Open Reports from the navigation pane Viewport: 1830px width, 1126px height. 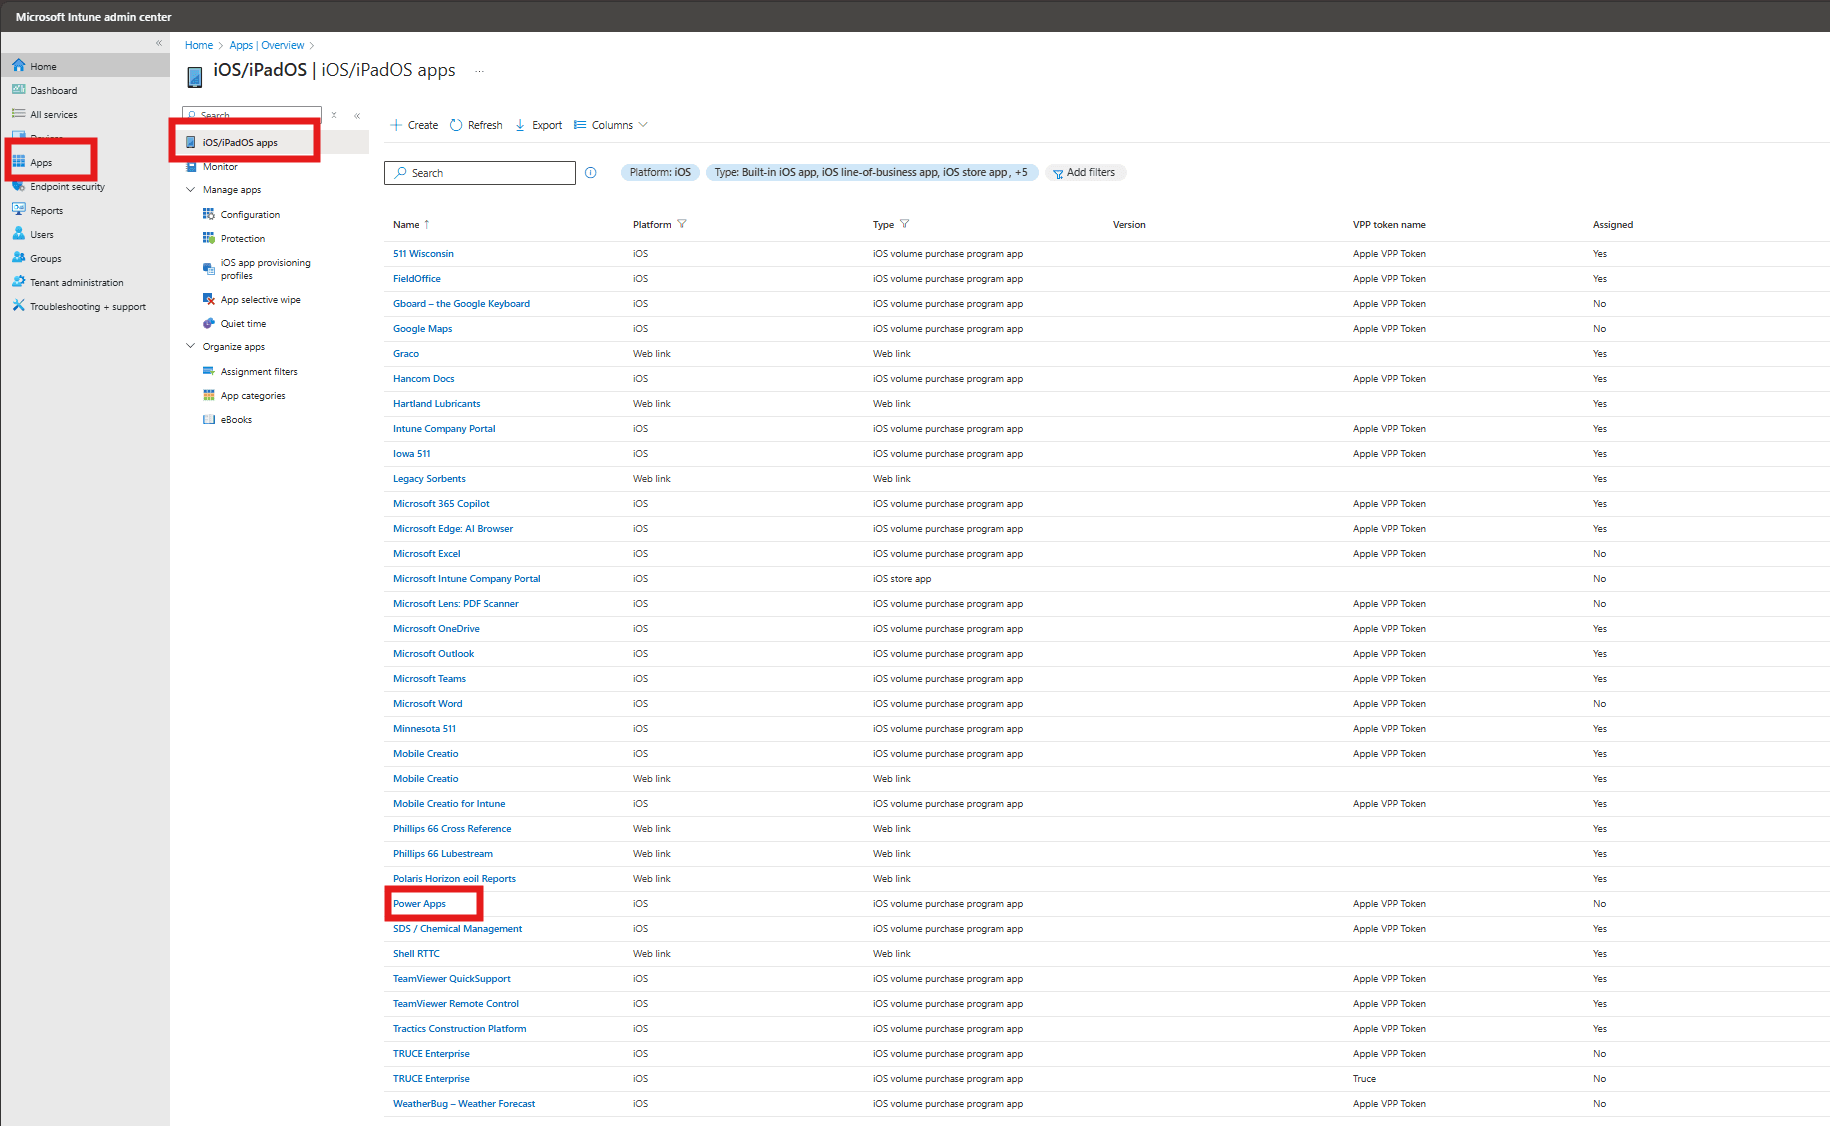46,210
